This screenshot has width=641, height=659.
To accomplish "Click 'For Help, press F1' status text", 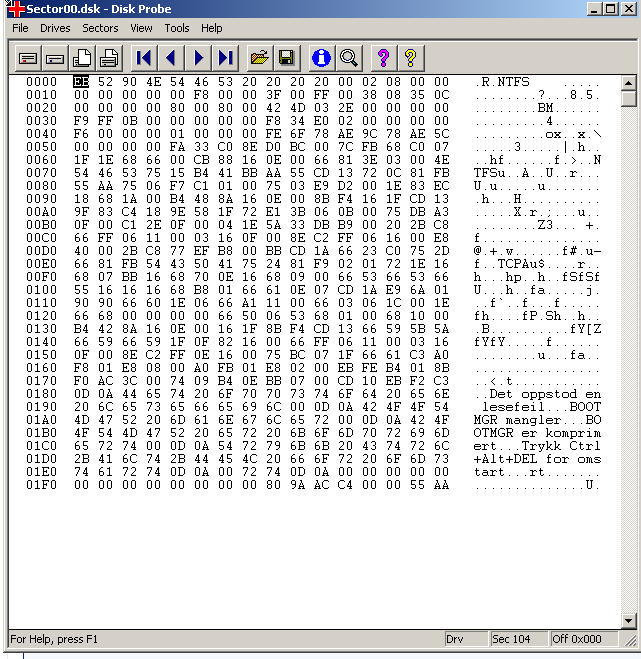I will tap(54, 639).
